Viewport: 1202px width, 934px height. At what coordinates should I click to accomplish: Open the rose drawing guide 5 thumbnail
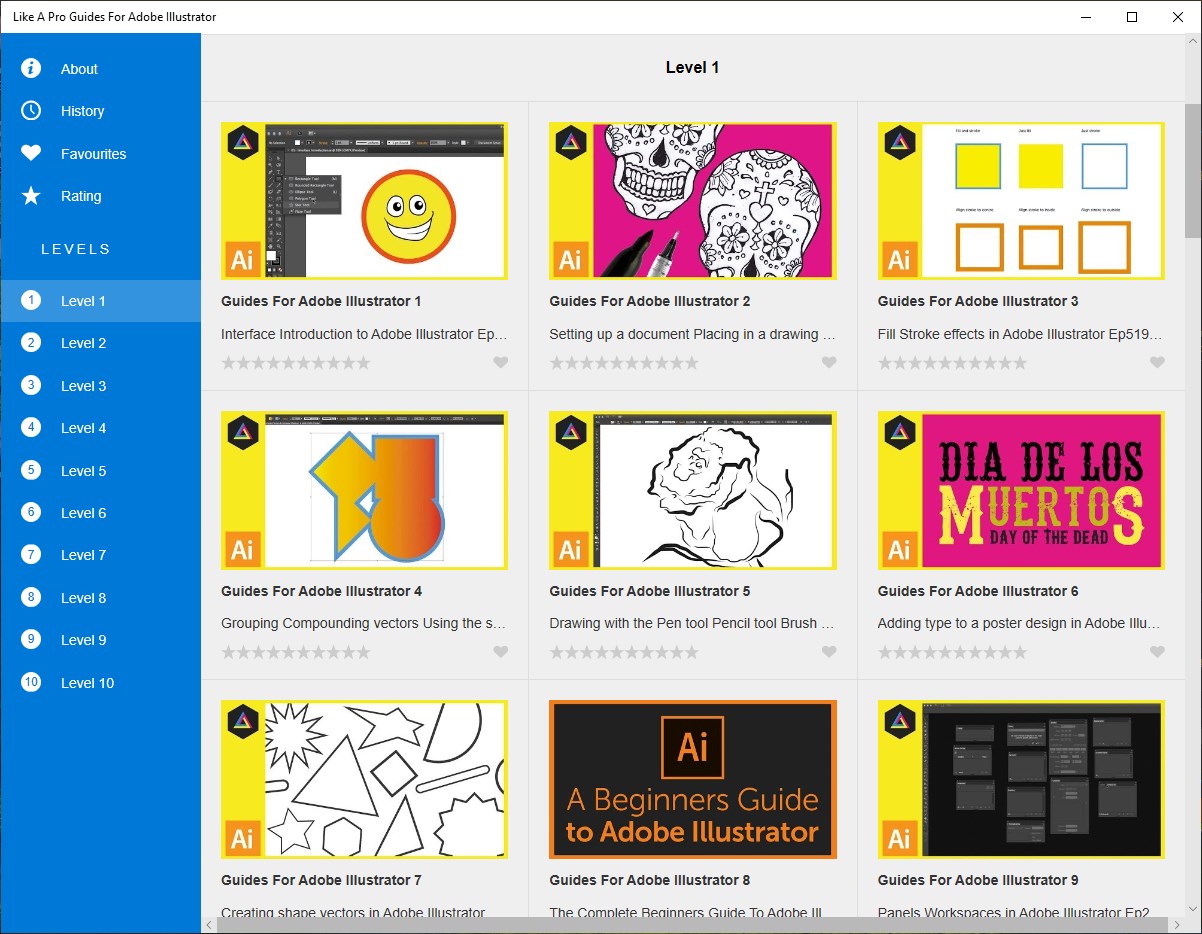tap(692, 490)
